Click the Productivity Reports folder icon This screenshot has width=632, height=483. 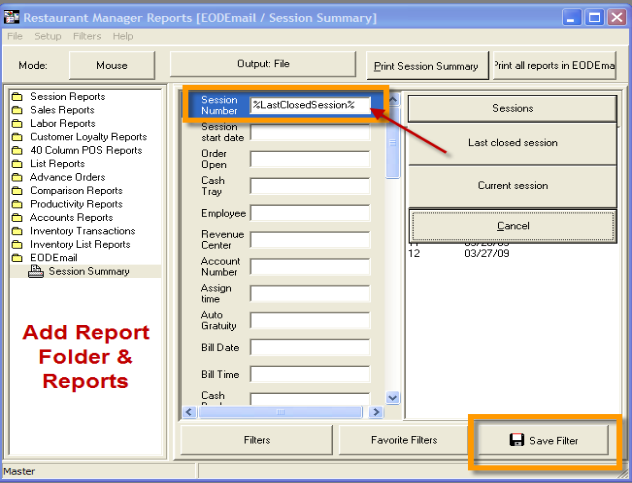point(17,204)
